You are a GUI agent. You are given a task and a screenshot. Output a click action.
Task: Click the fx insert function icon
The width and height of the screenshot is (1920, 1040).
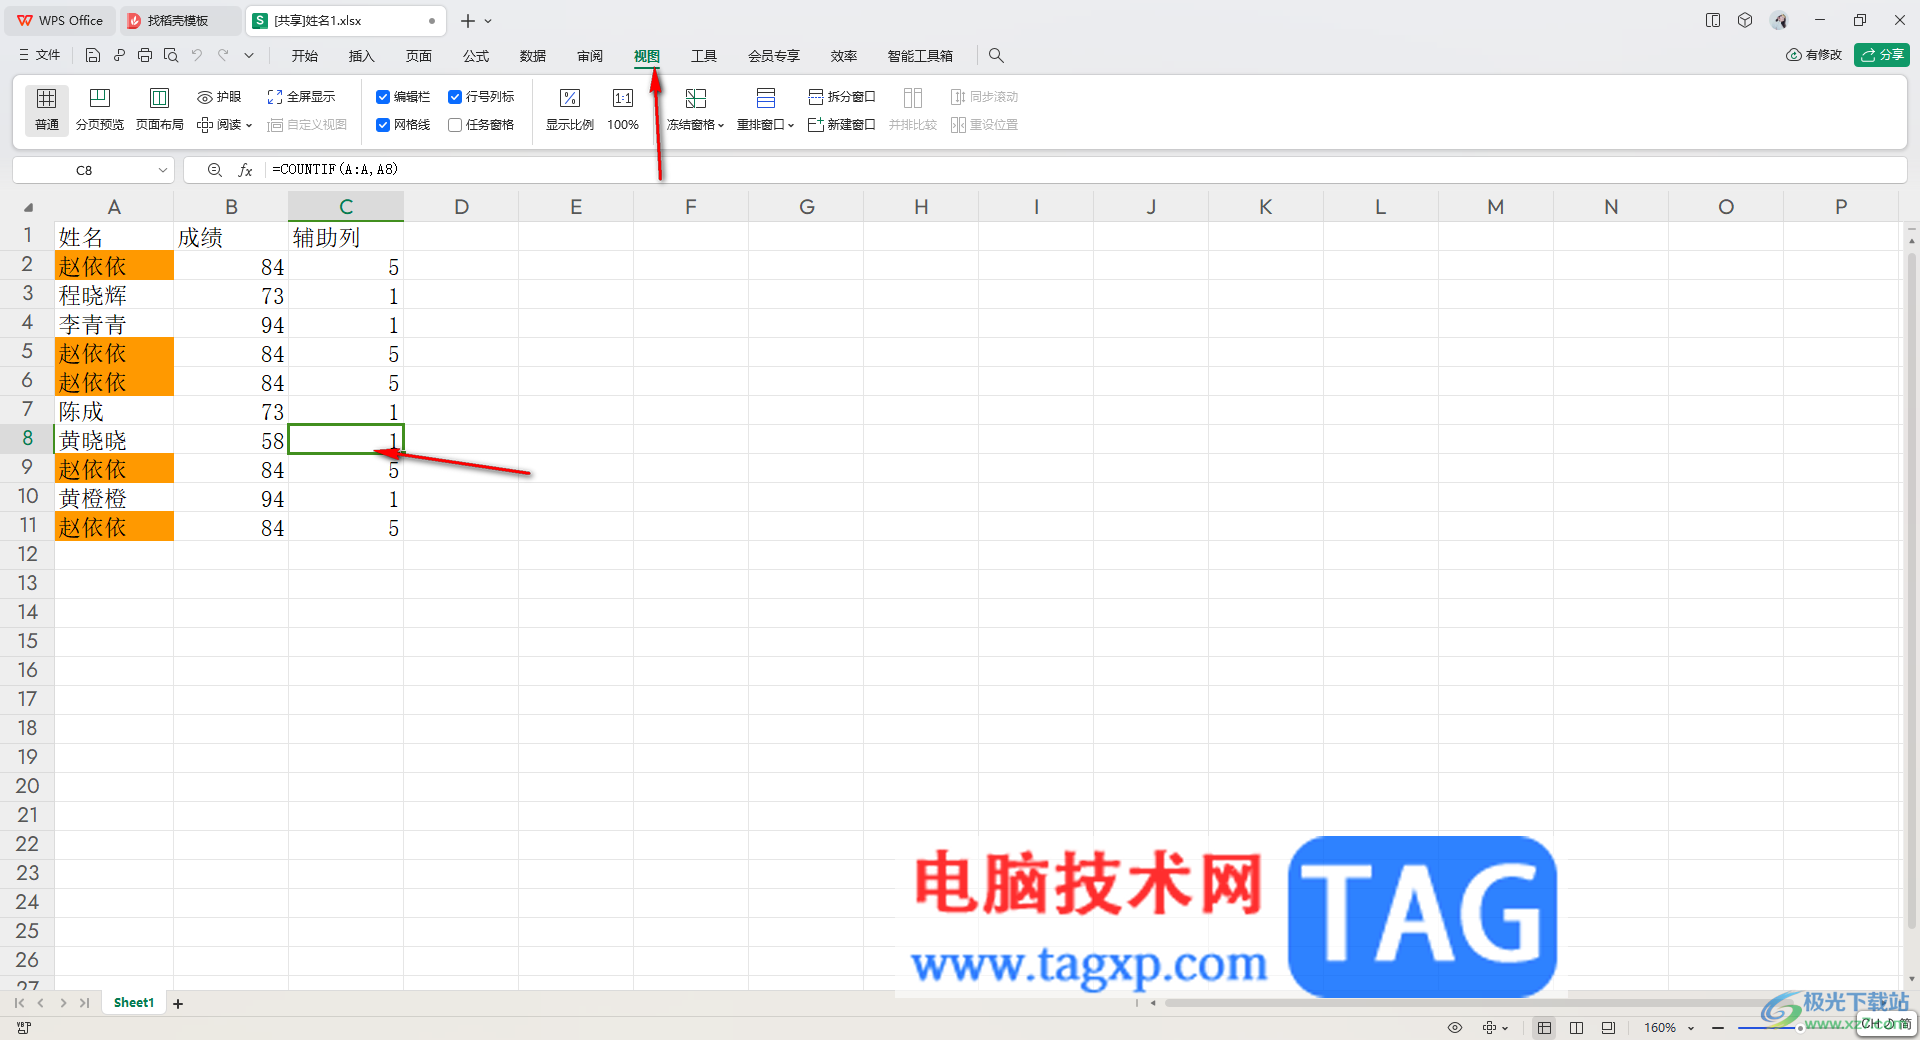[245, 170]
